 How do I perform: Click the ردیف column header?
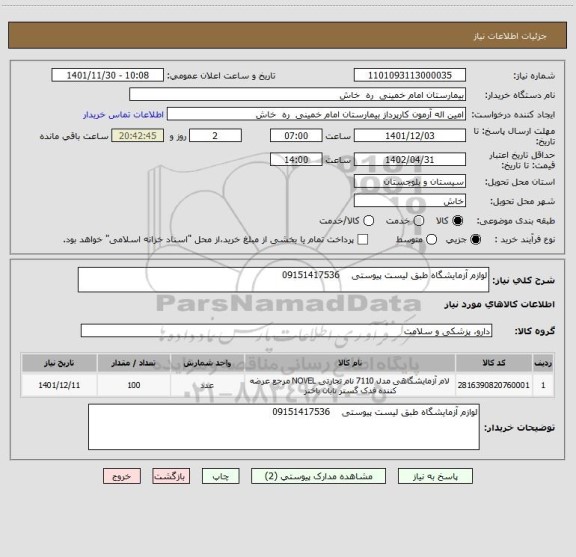point(543,363)
